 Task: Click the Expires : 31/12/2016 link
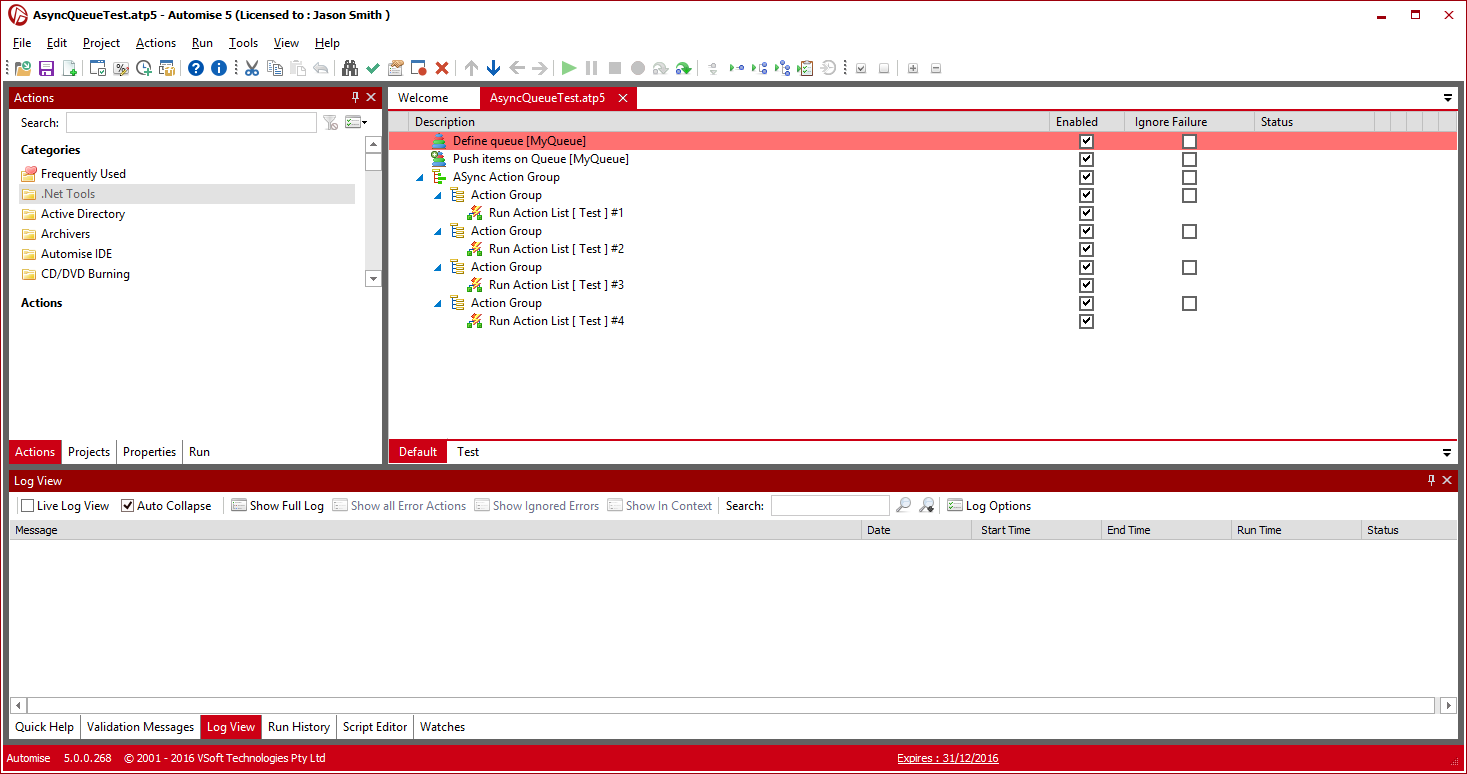coord(948,758)
